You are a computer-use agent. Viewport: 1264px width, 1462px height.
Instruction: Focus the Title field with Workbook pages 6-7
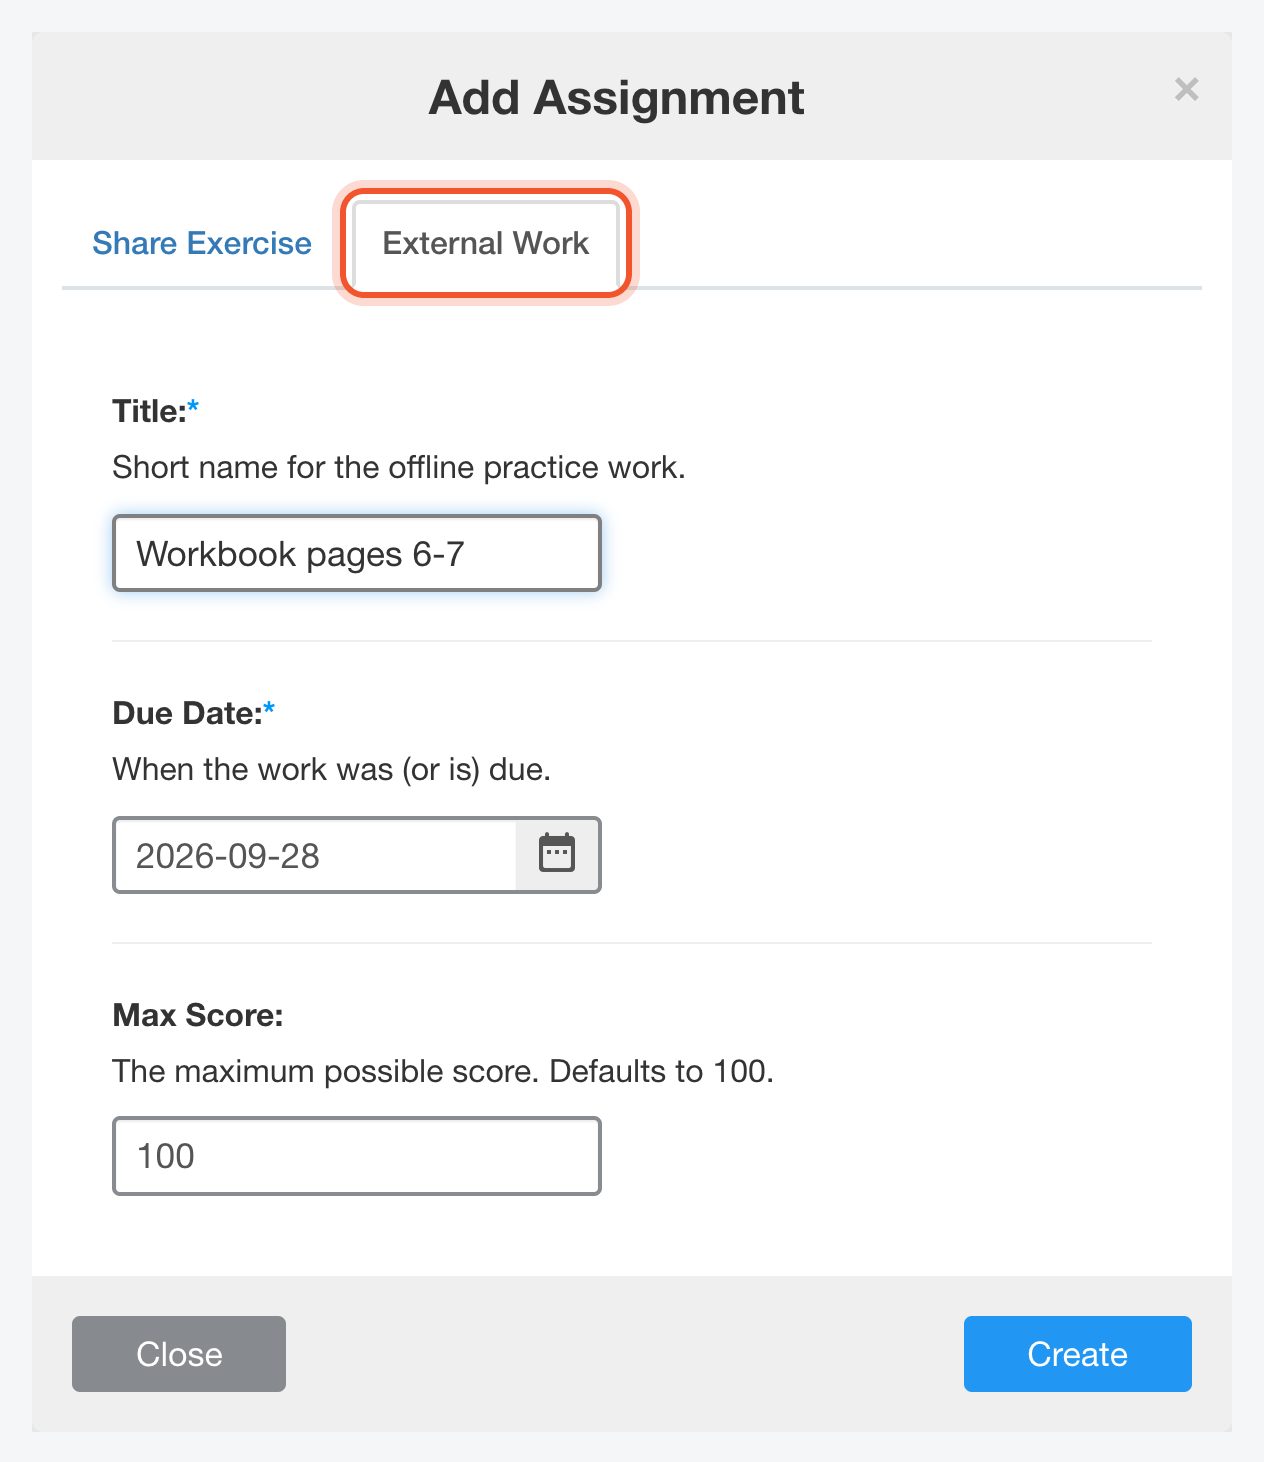(x=357, y=553)
